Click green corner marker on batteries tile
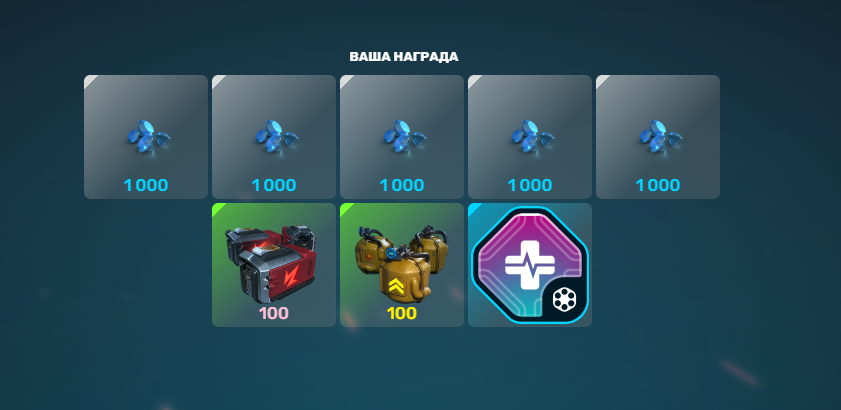 [x=217, y=208]
